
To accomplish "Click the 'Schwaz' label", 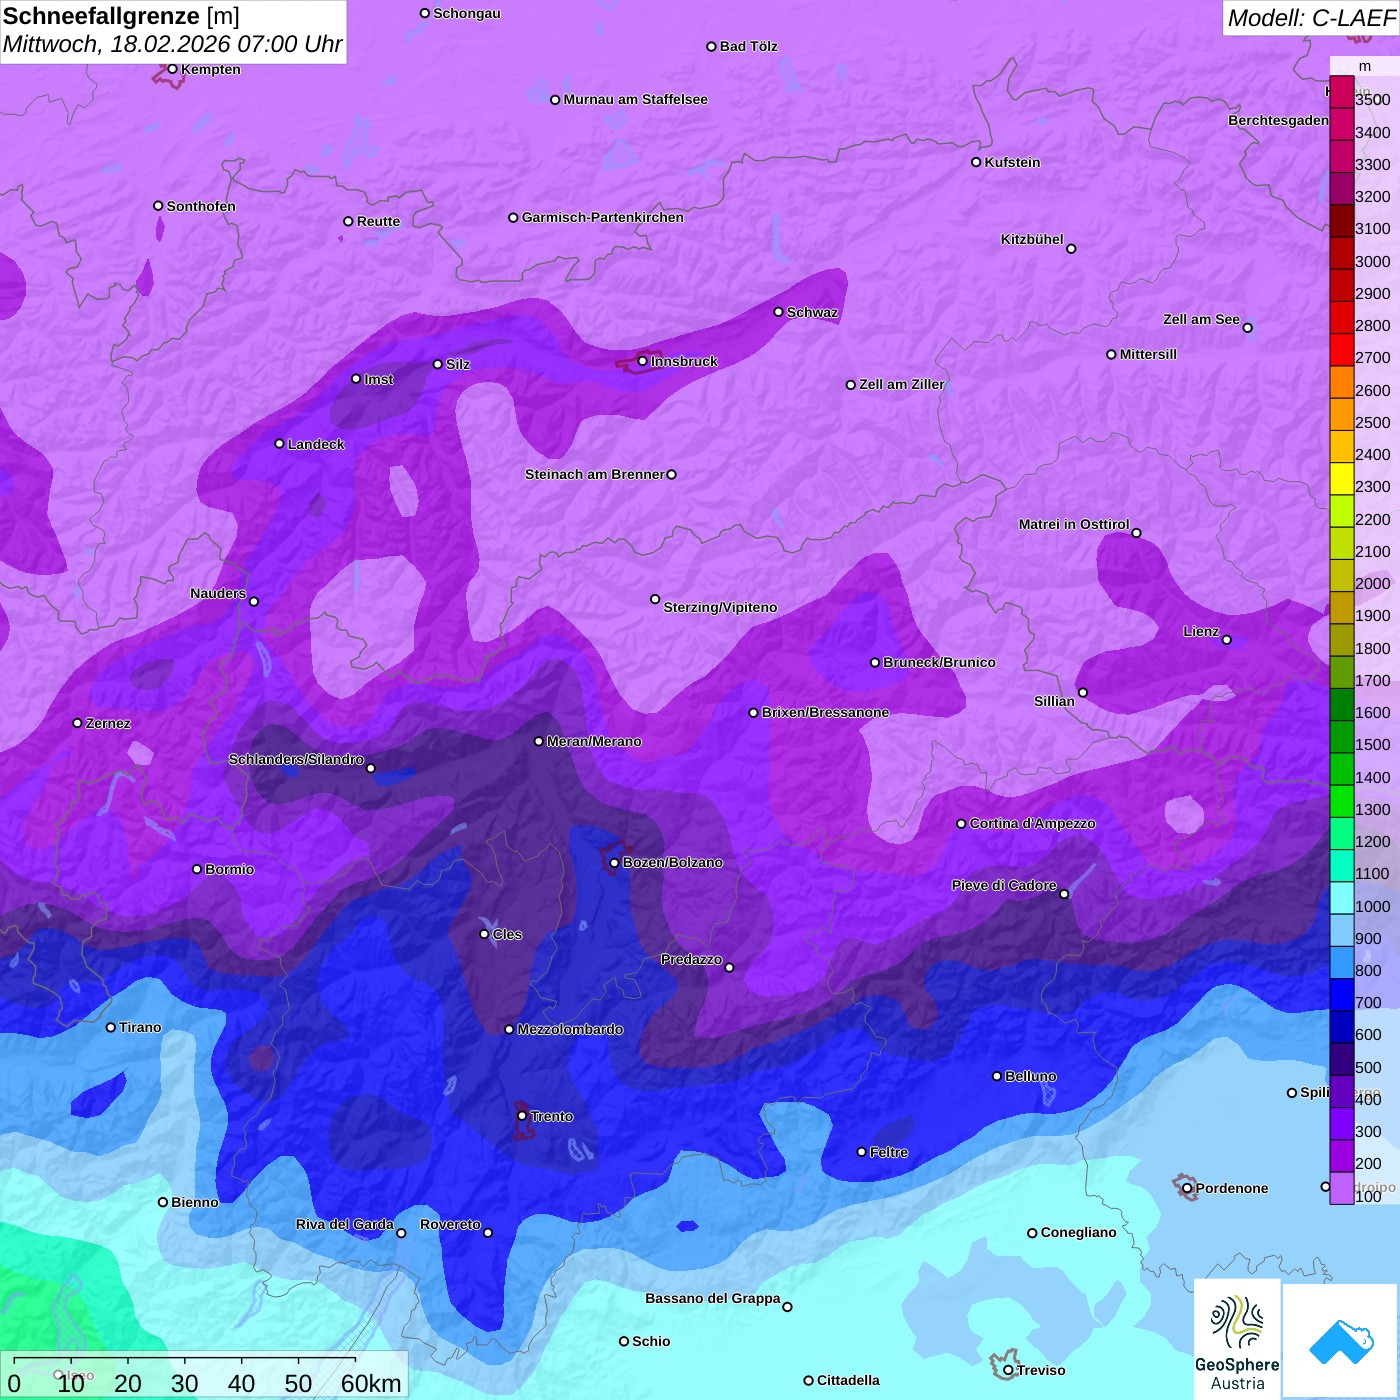I will (812, 312).
